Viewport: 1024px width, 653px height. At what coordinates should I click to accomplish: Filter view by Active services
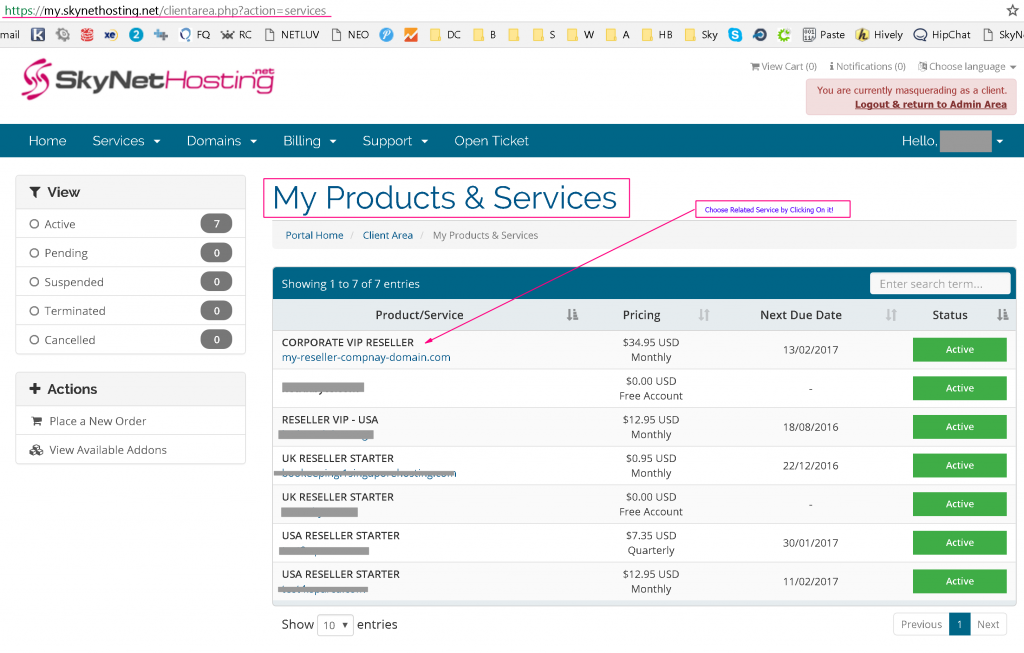pyautogui.click(x=131, y=224)
